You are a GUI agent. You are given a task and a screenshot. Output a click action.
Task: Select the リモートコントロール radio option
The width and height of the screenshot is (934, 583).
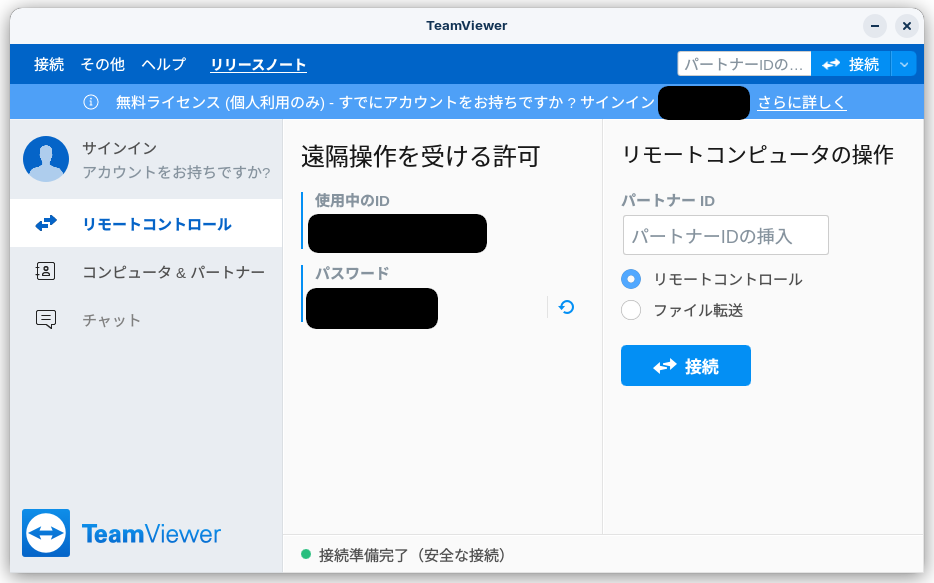(x=631, y=279)
